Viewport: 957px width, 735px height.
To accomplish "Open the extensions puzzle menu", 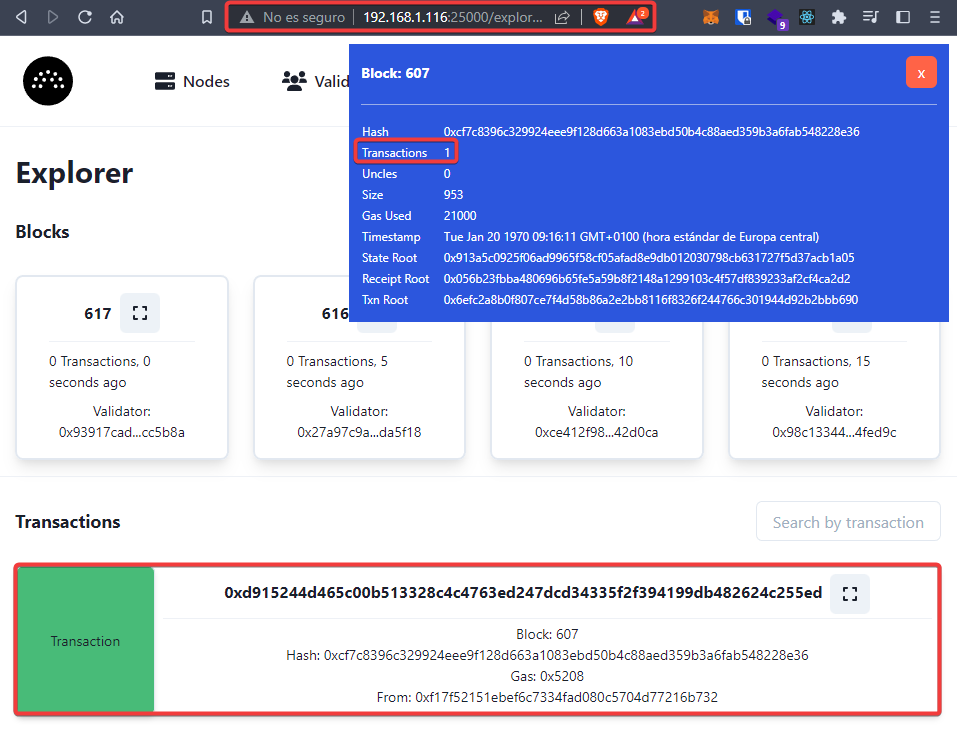I will 839,17.
